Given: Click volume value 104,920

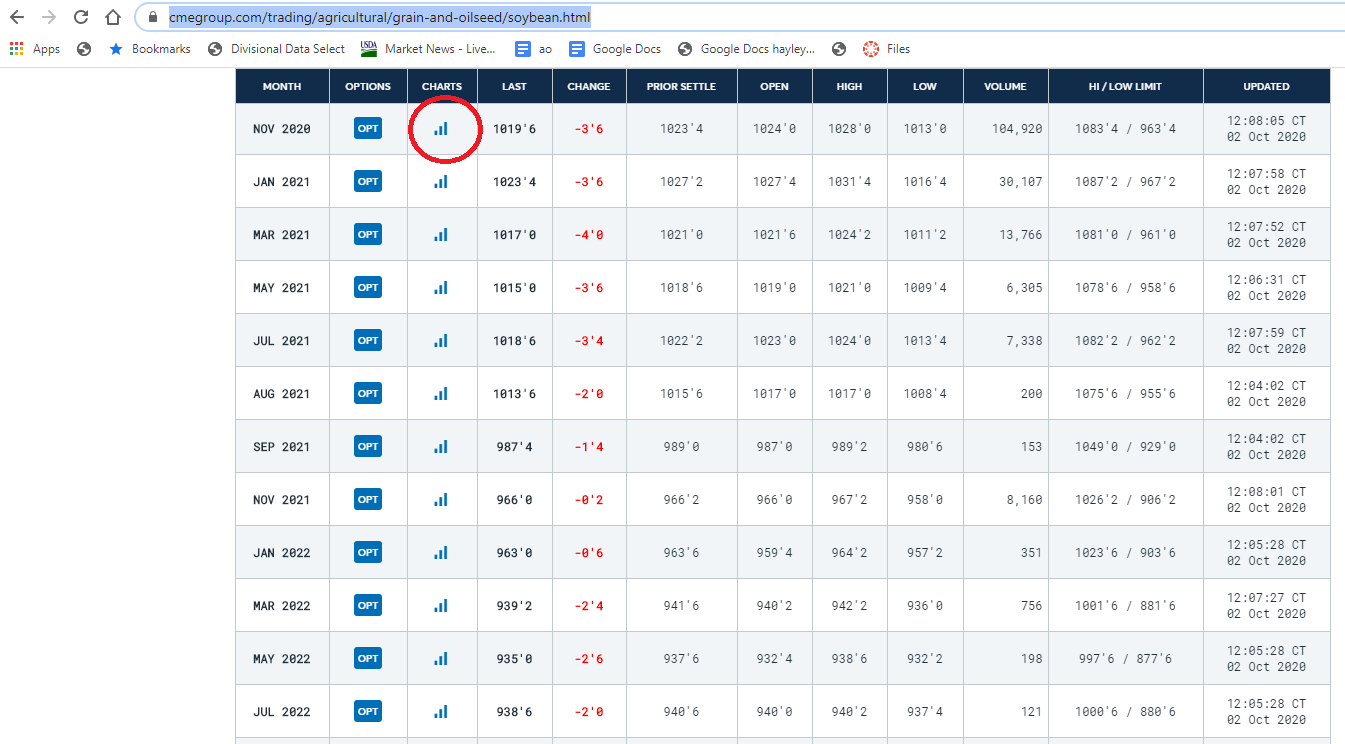Looking at the screenshot, I should click(x=1015, y=129).
